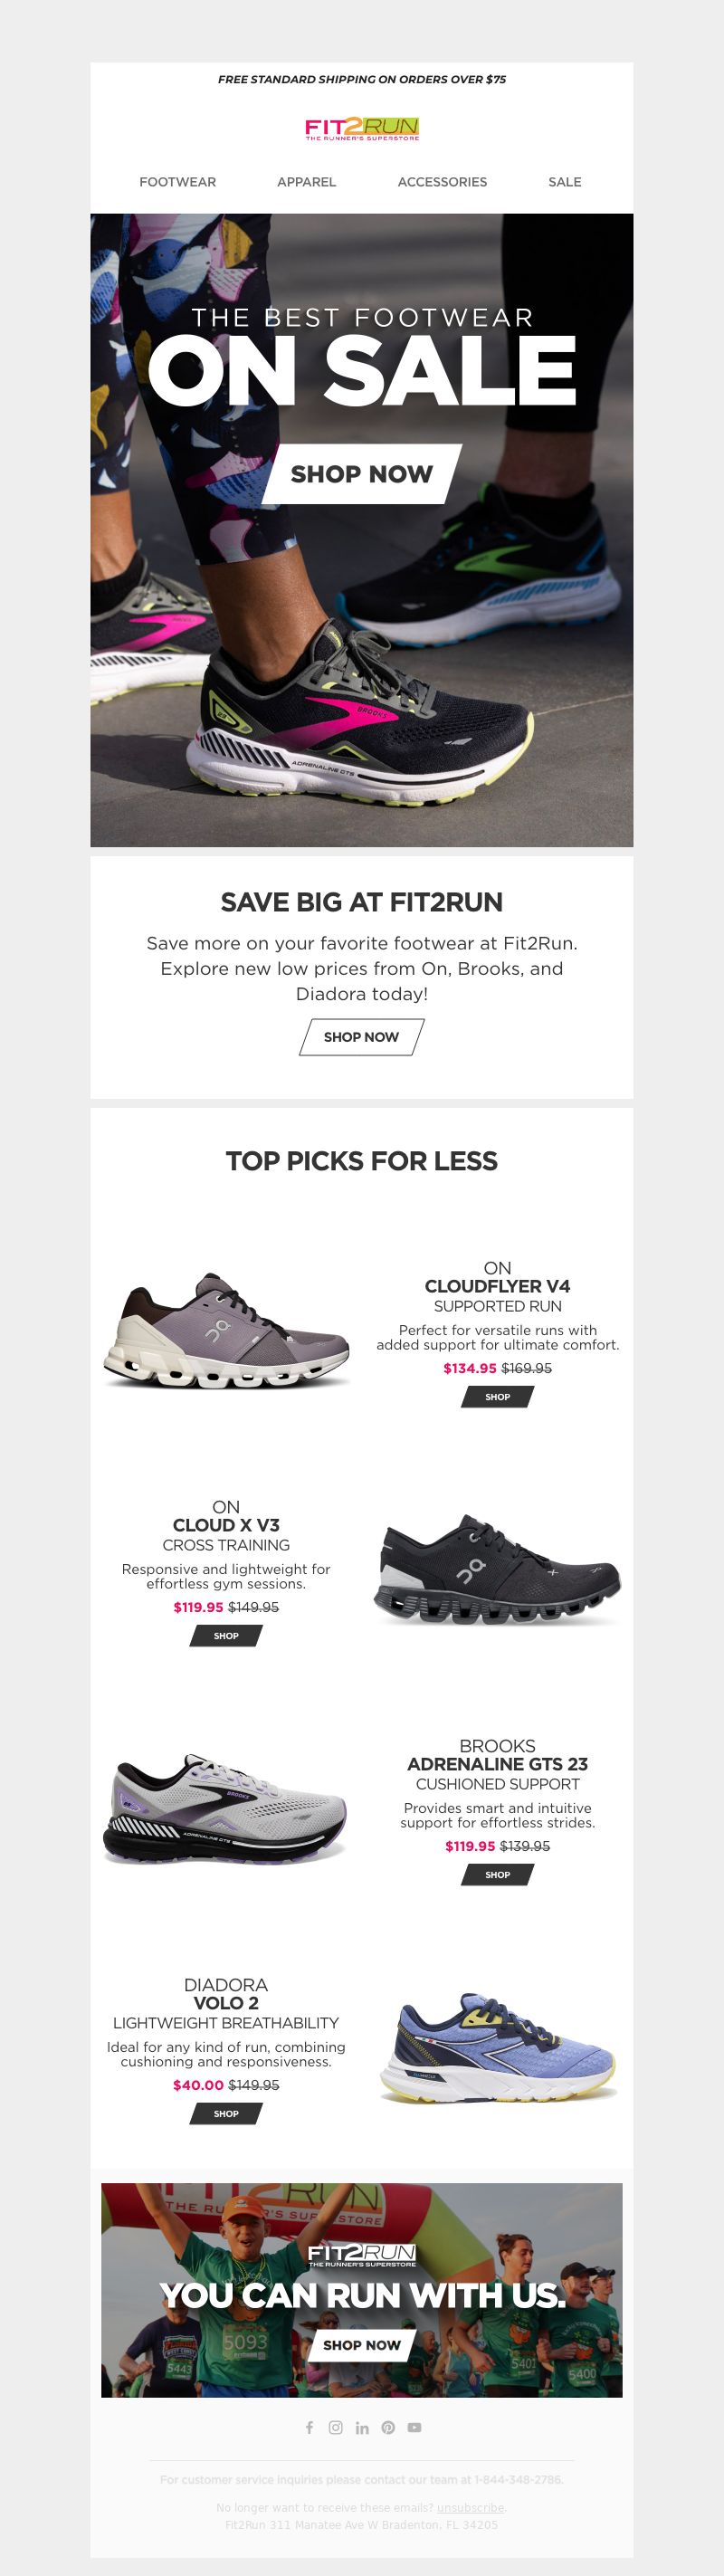Open the LinkedIn icon in footer
The width and height of the screenshot is (724, 2576).
(x=362, y=2427)
